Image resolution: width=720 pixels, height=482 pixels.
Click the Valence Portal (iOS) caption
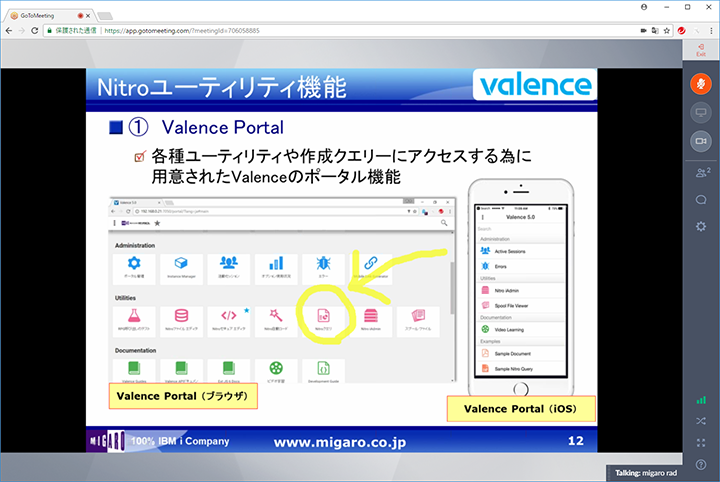point(521,409)
